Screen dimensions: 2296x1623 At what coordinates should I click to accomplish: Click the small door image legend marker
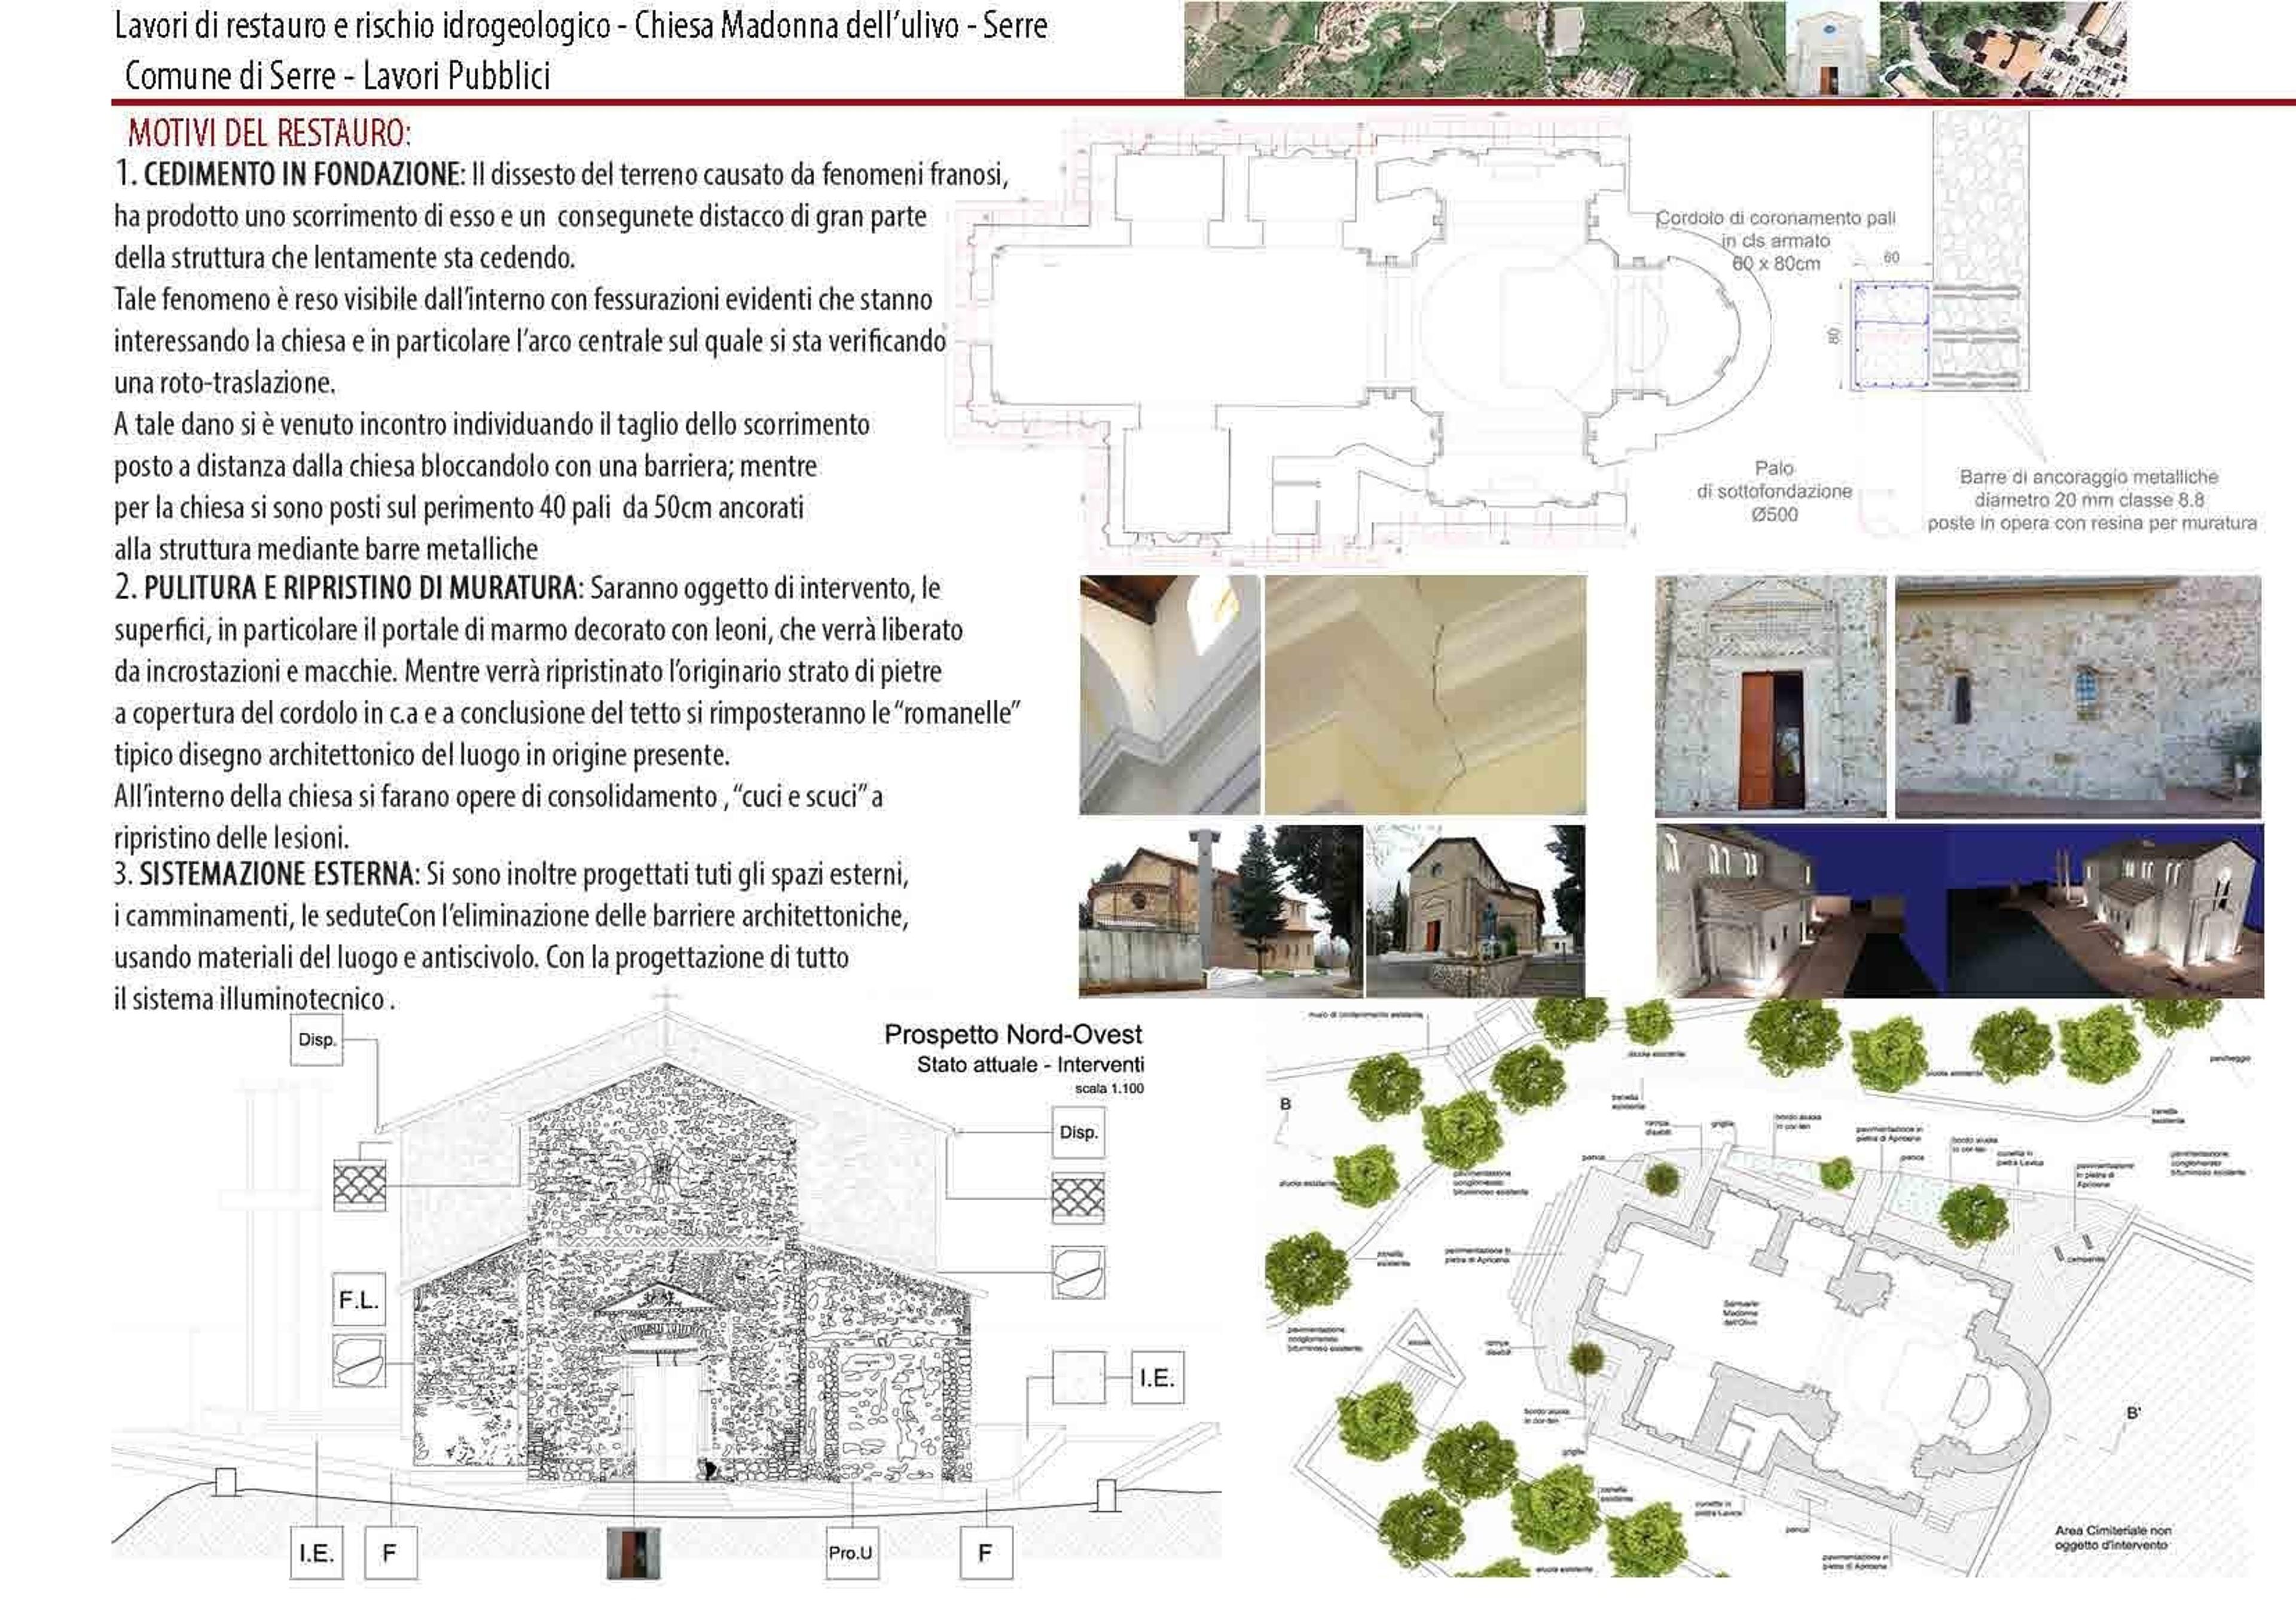point(634,1553)
